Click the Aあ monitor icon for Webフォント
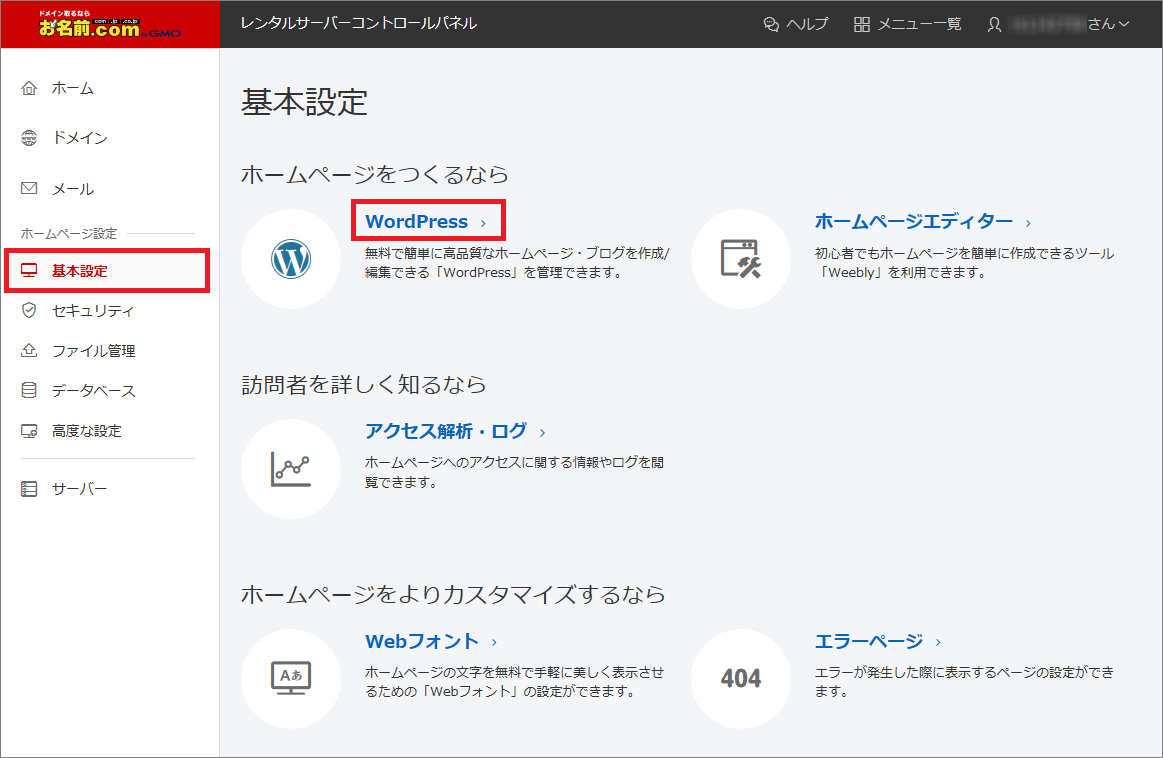The height and width of the screenshot is (758, 1163). point(291,678)
